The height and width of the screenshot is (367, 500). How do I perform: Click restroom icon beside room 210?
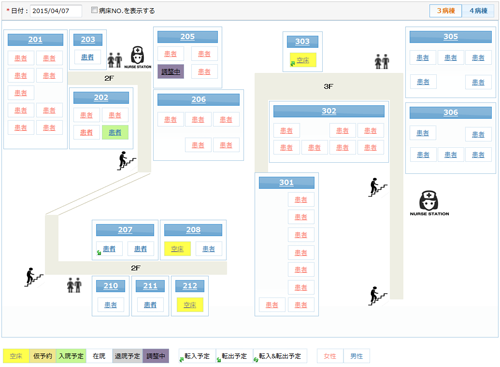(74, 285)
